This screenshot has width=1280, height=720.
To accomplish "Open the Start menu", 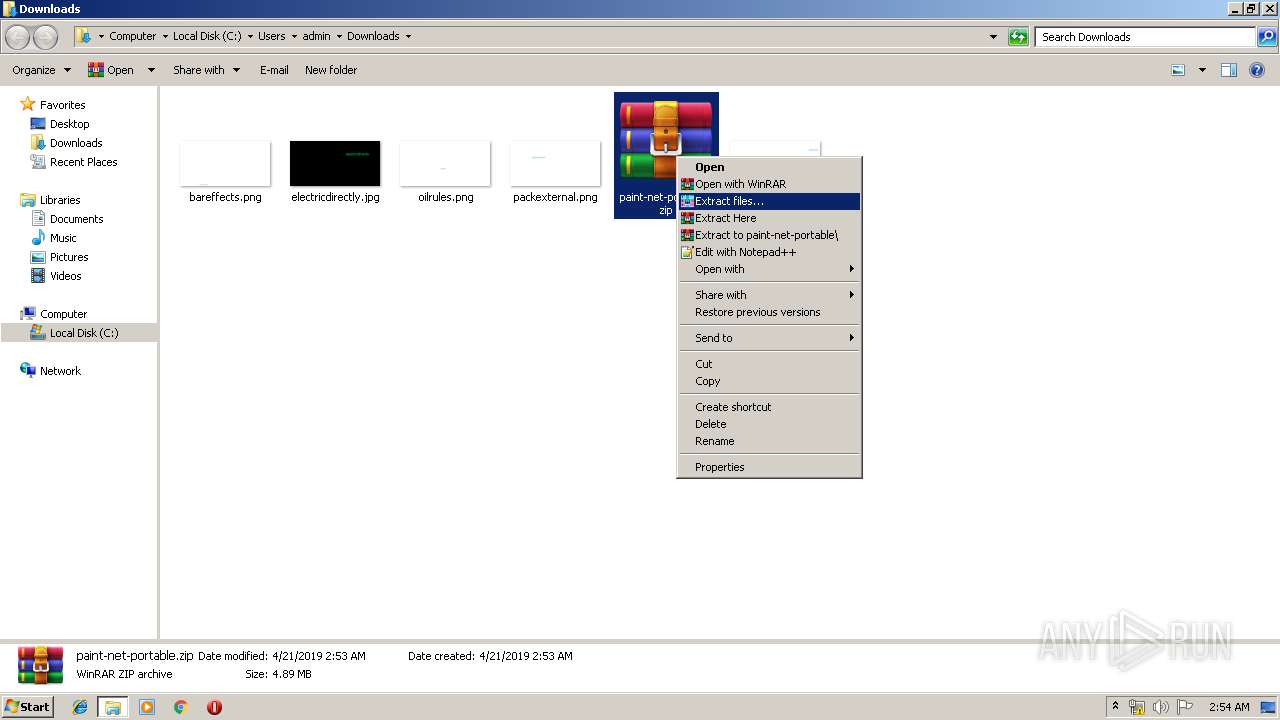I will (x=28, y=706).
